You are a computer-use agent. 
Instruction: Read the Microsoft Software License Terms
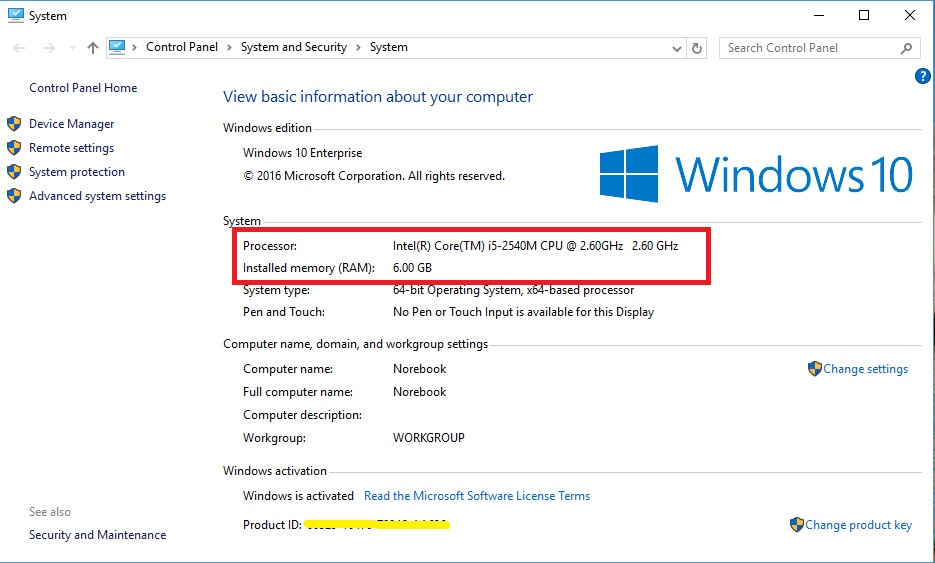pyautogui.click(x=477, y=496)
